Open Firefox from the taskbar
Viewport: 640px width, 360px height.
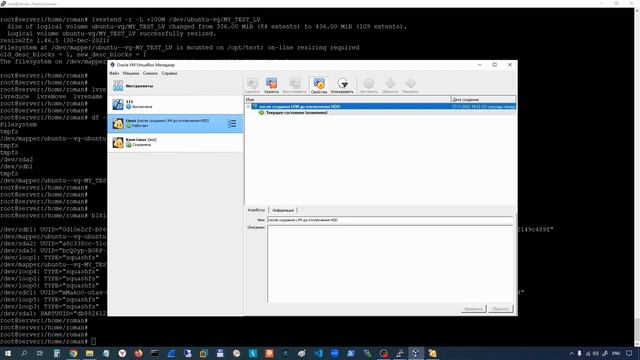(138, 353)
